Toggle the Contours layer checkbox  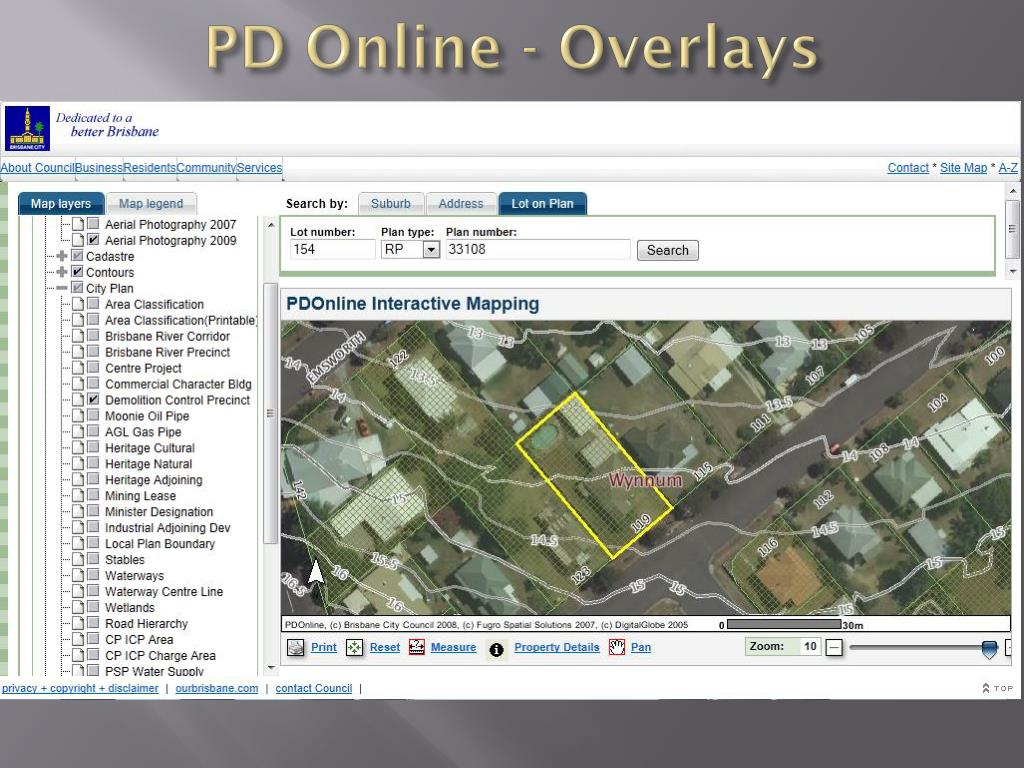pos(77,272)
